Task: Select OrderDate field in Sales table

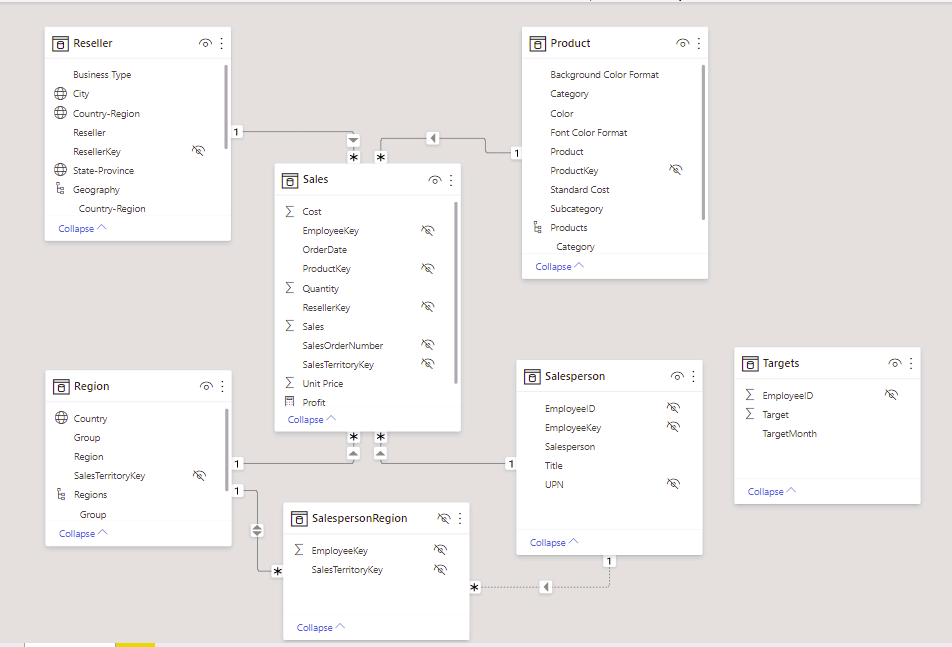Action: click(x=325, y=249)
